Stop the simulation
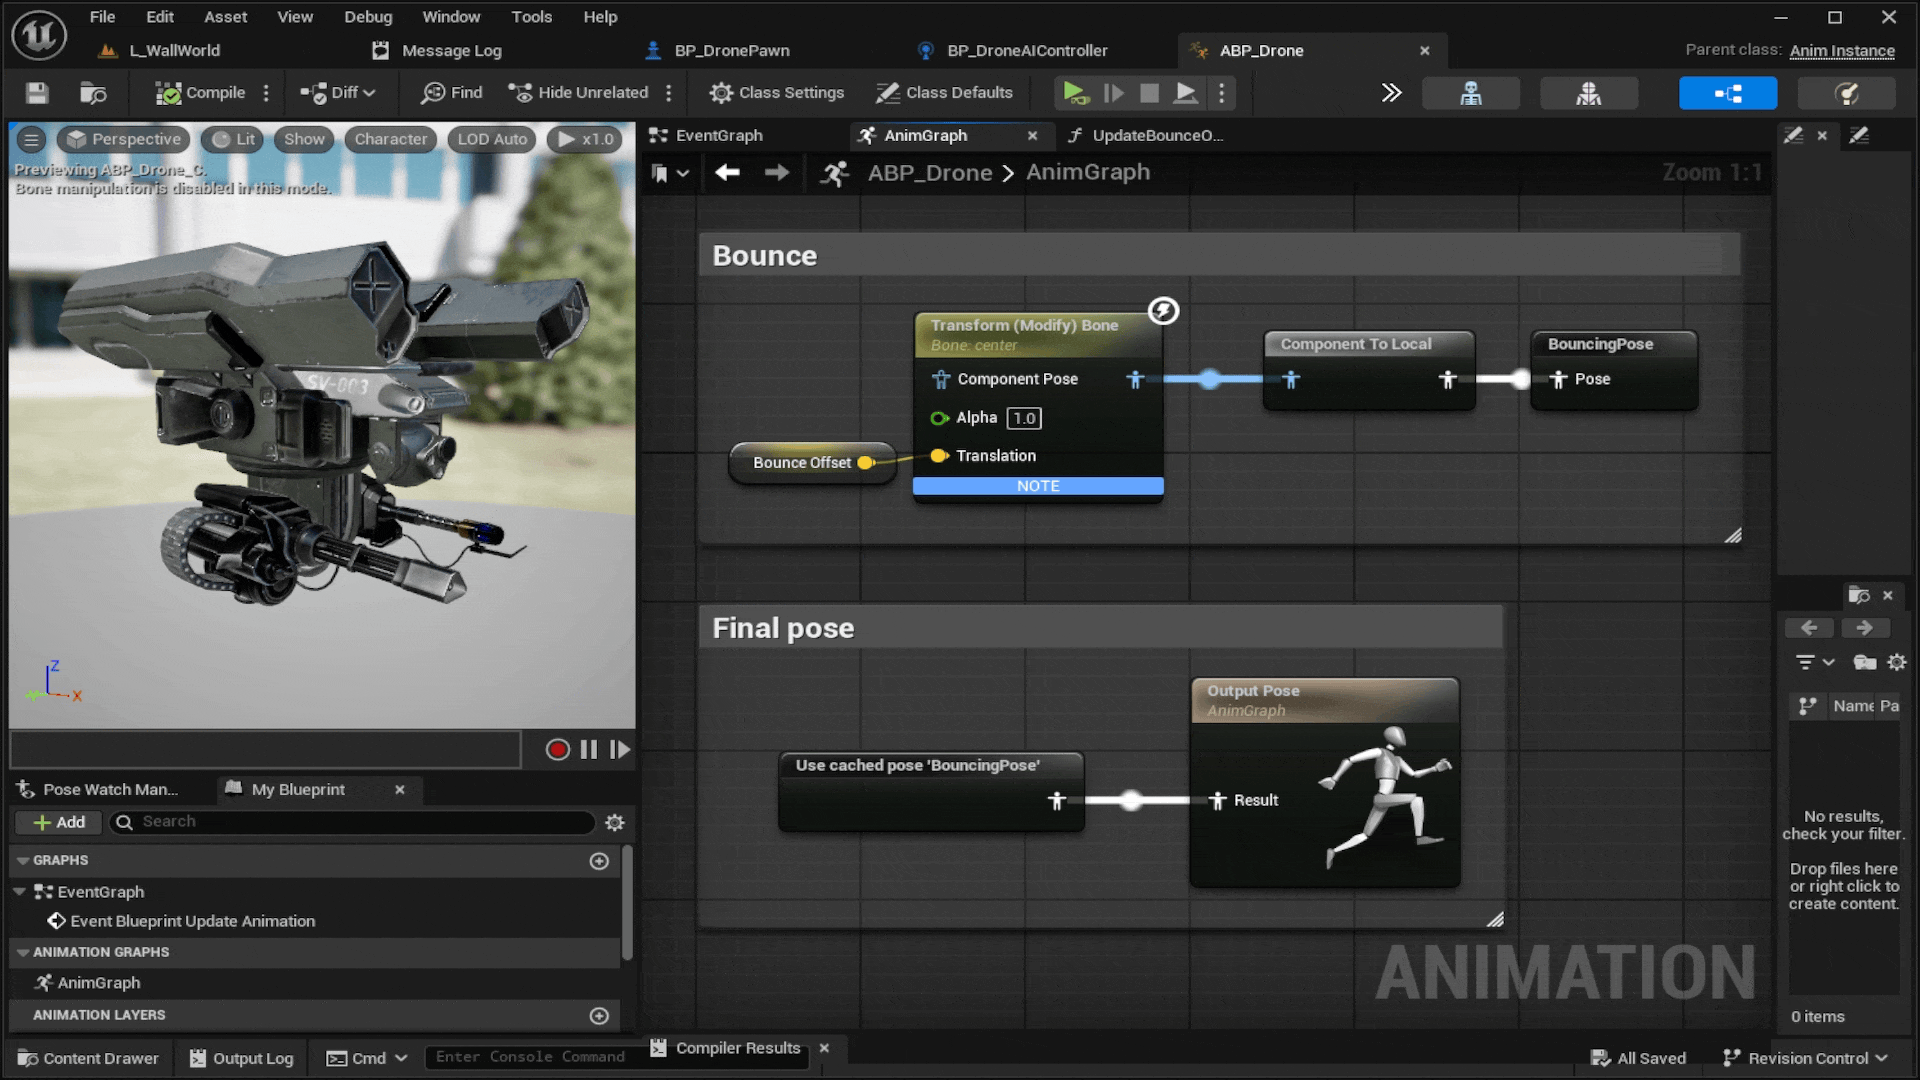The height and width of the screenshot is (1080, 1920). click(1150, 93)
